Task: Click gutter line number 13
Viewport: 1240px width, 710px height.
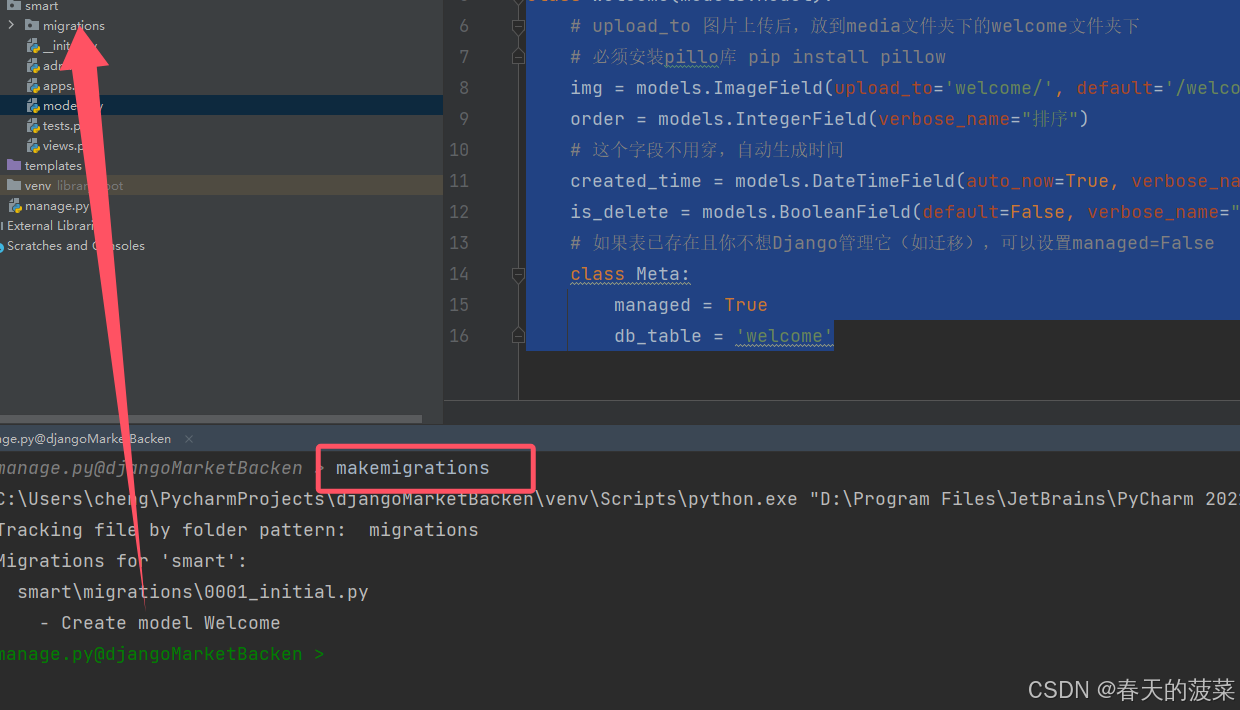Action: (458, 243)
